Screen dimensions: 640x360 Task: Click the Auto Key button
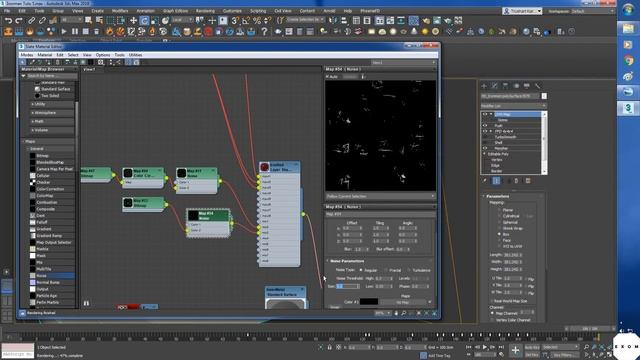[x=532, y=347]
